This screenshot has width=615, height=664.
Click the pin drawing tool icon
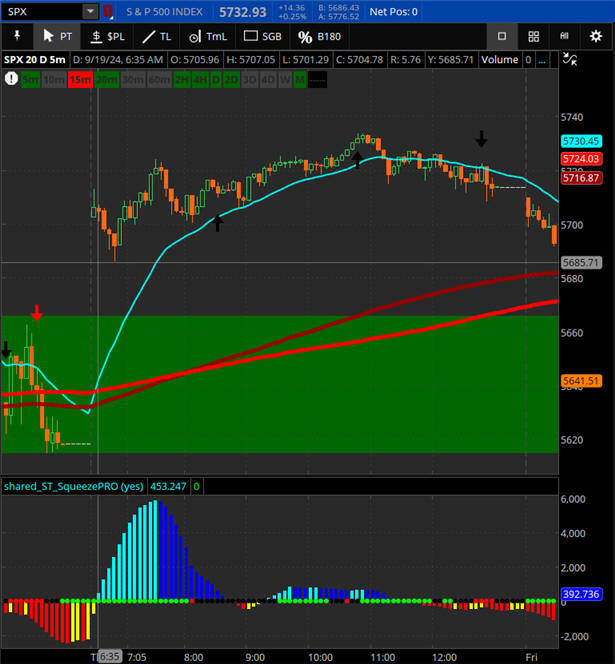[x=17, y=36]
